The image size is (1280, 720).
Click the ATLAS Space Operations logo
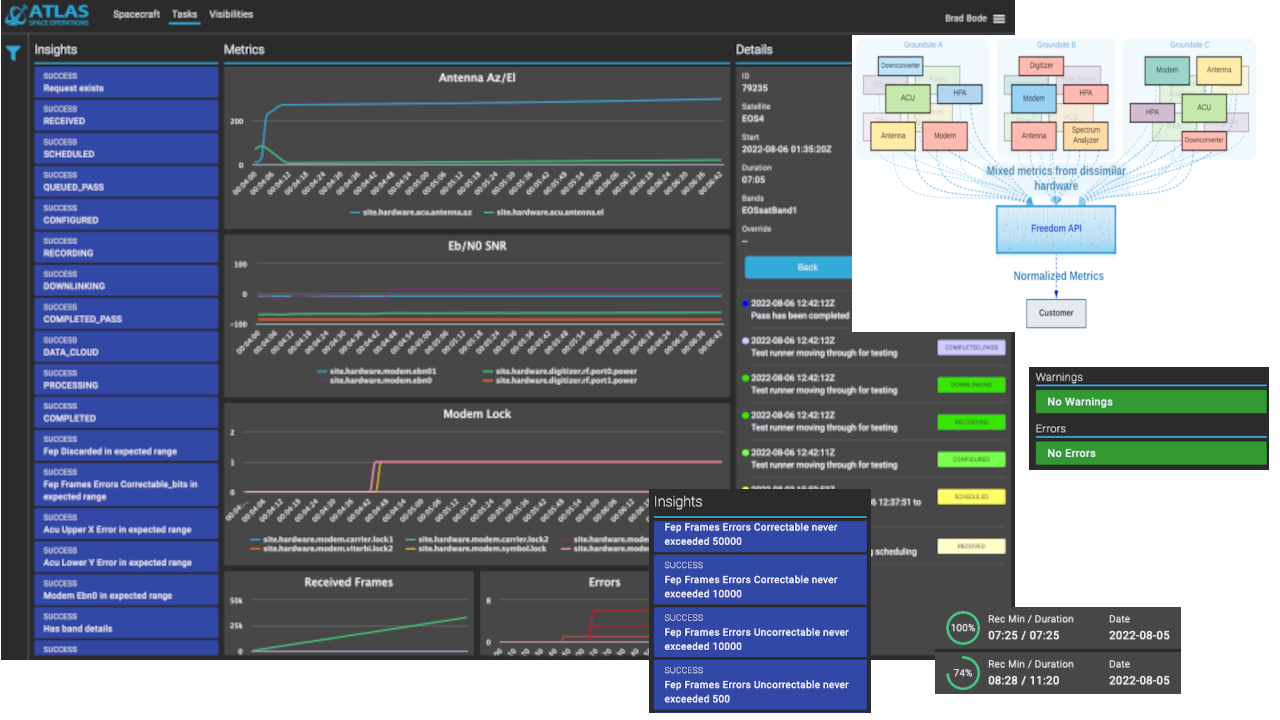point(47,15)
